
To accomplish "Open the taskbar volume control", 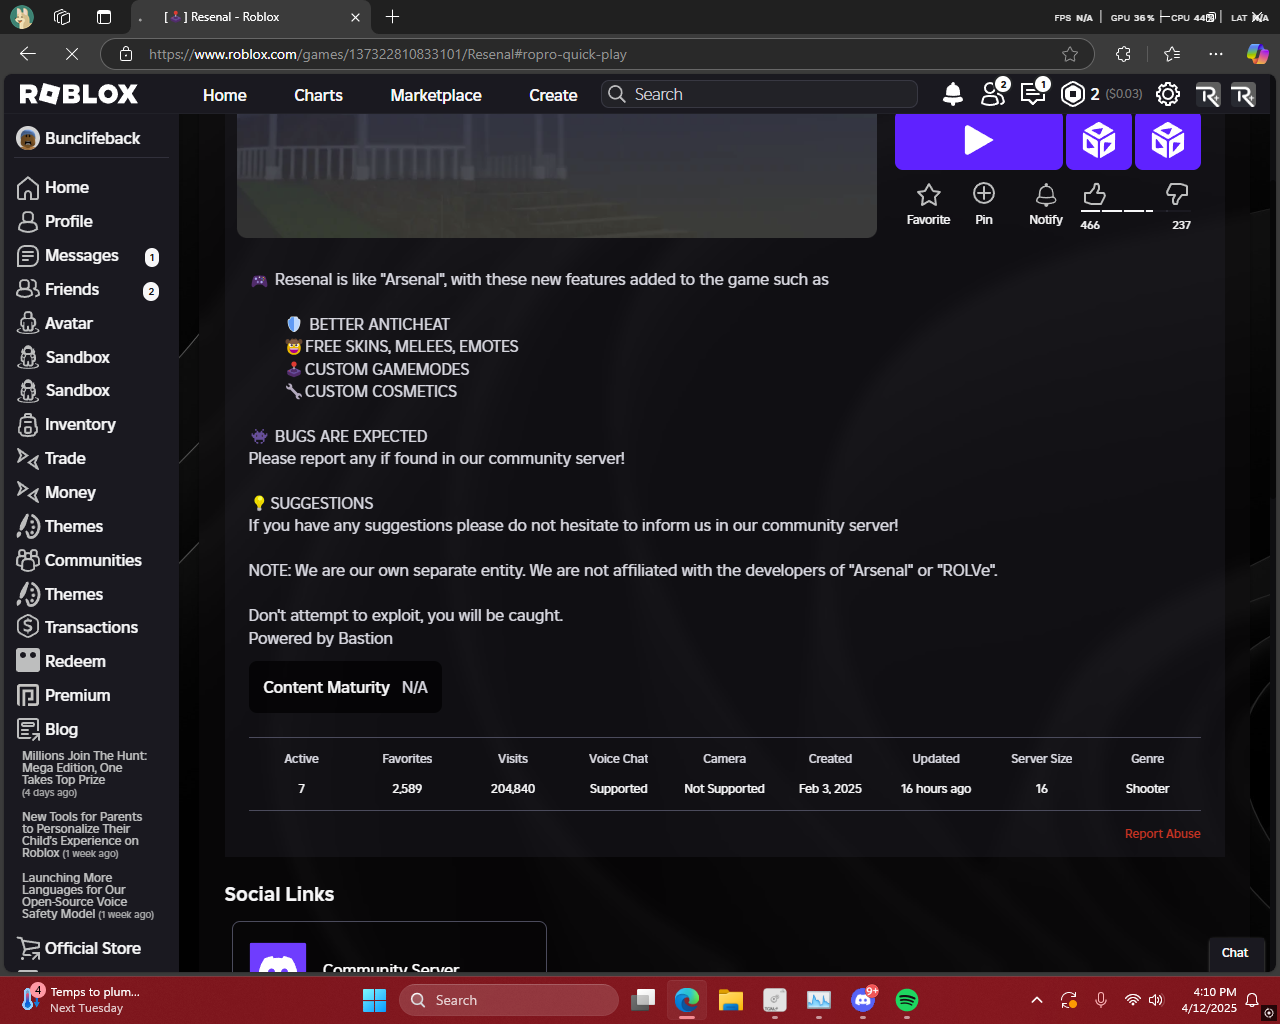I will 1157,1000.
